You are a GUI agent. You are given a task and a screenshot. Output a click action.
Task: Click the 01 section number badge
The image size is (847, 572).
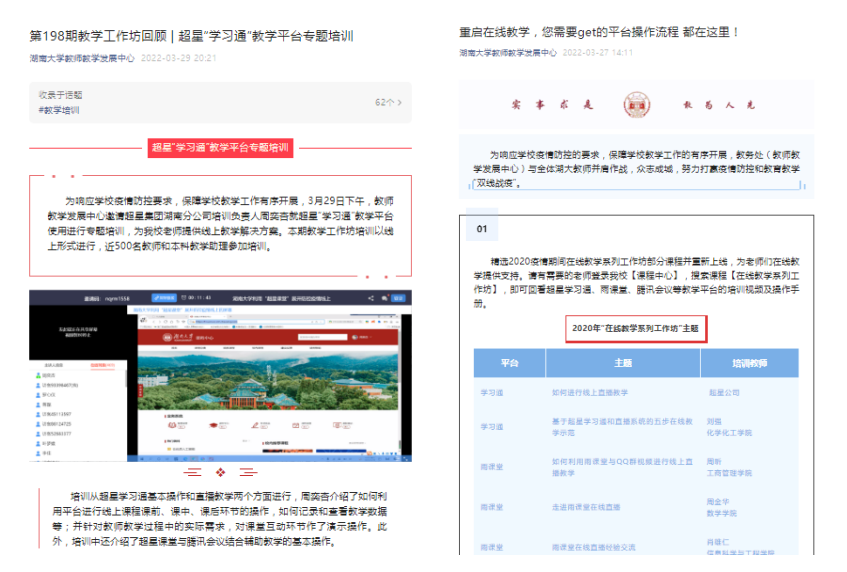click(x=482, y=229)
